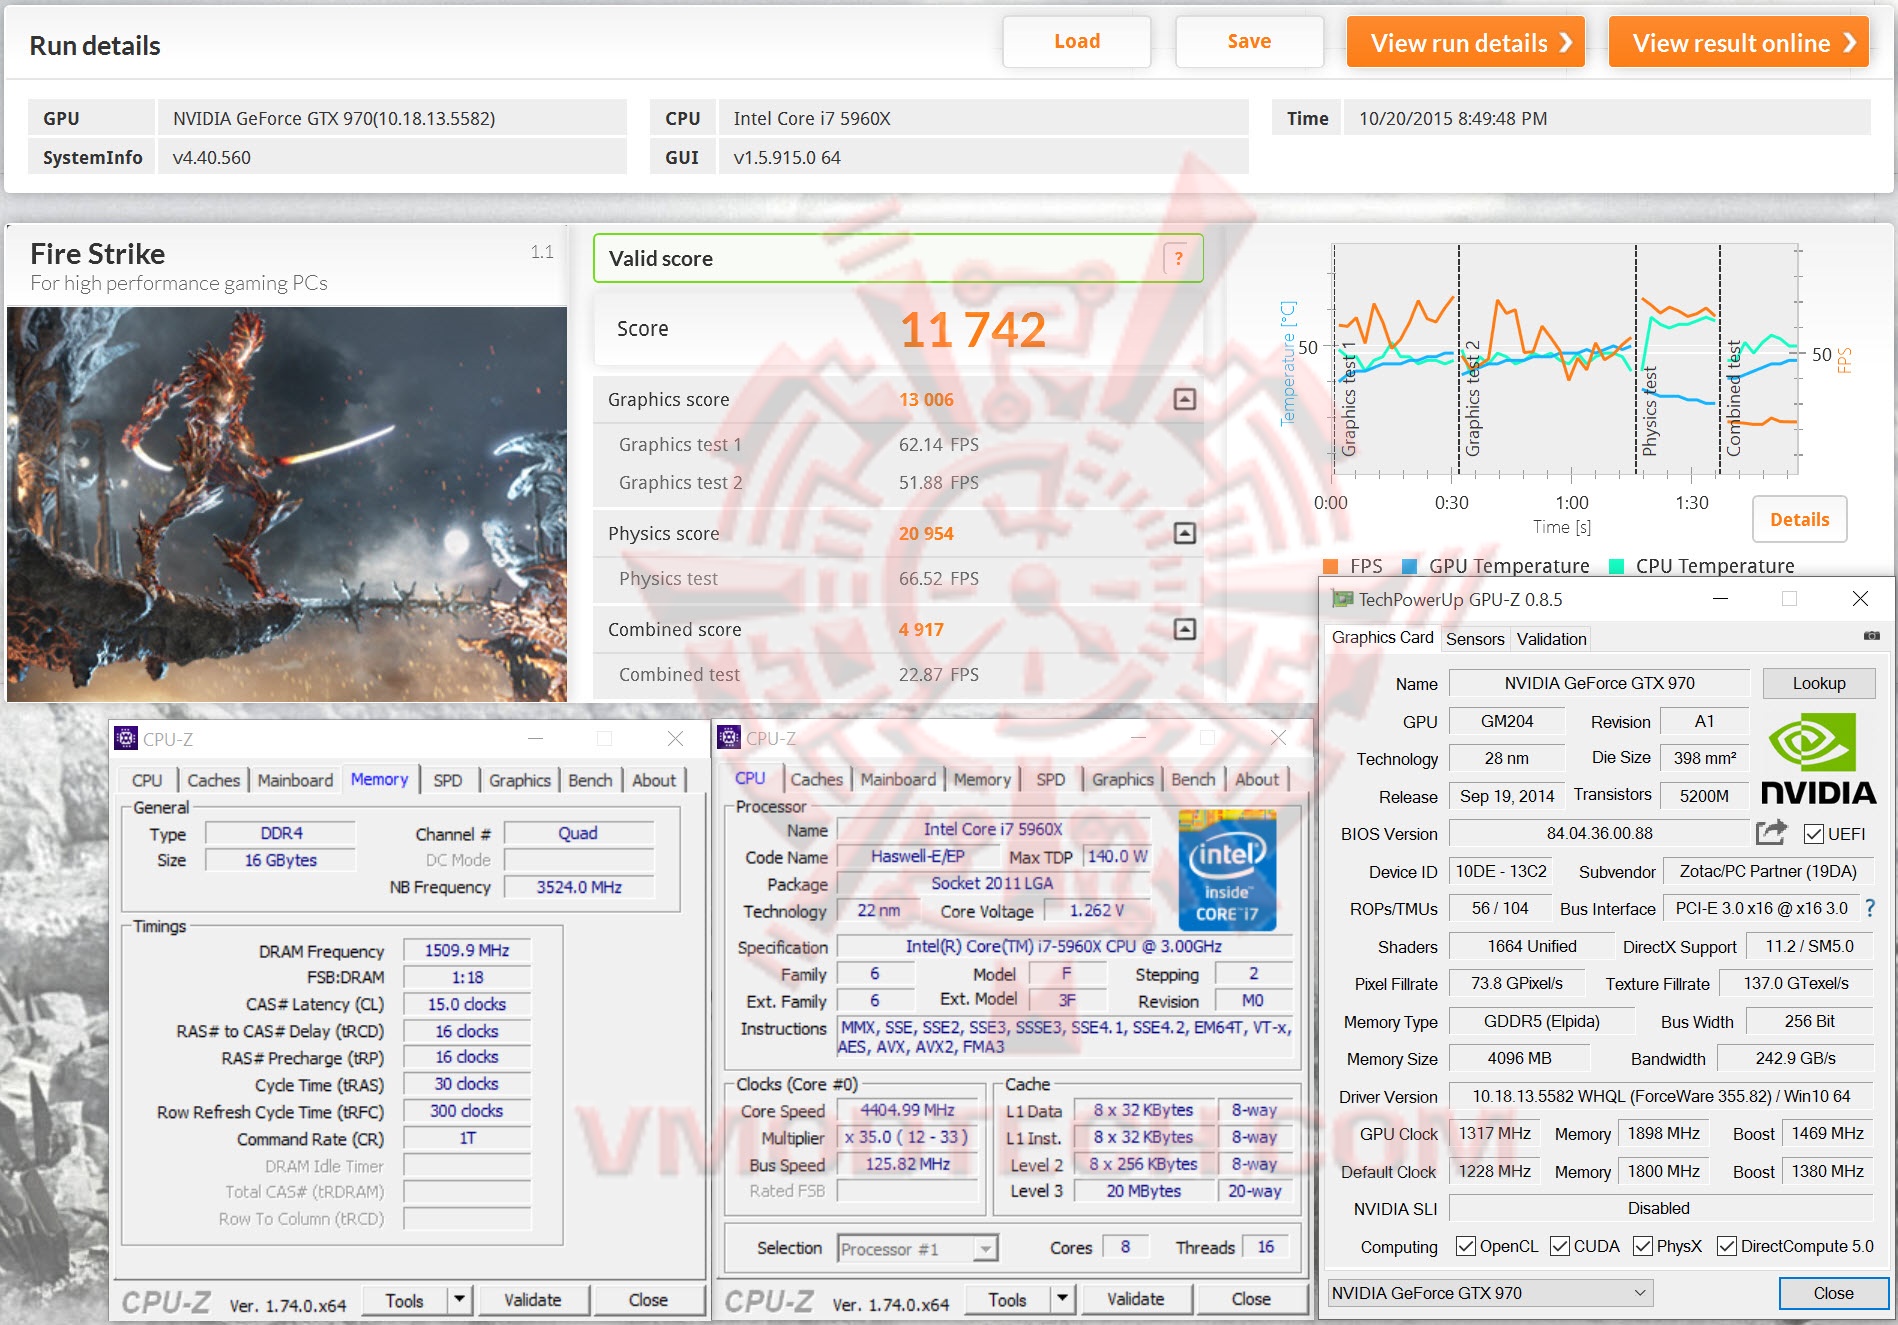Screen dimensions: 1898x1325
Task: Open Bench tab in CPU-Z processor window
Action: click(x=1193, y=779)
